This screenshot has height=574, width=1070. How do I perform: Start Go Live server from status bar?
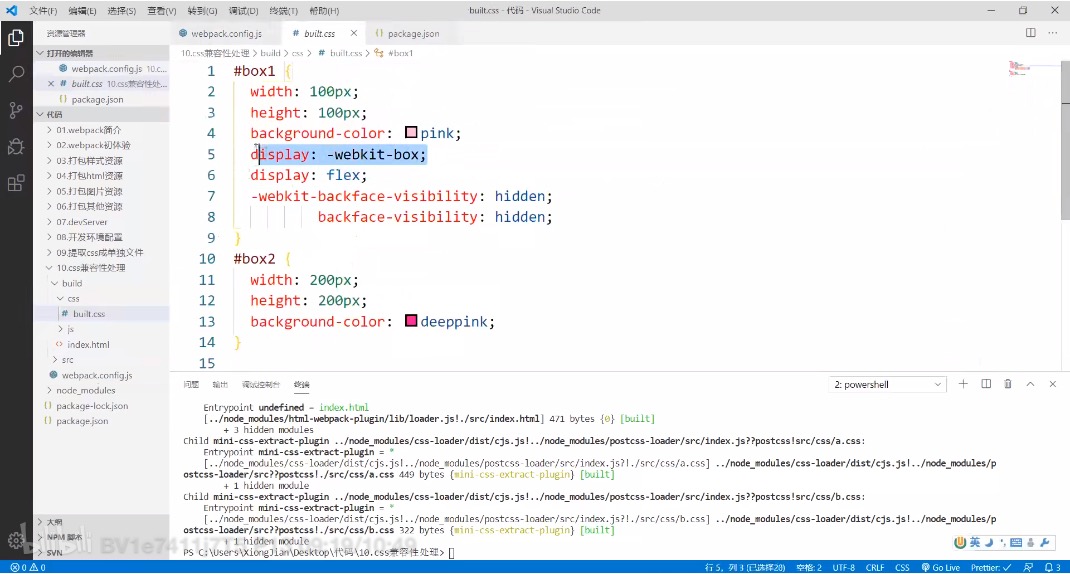940,567
